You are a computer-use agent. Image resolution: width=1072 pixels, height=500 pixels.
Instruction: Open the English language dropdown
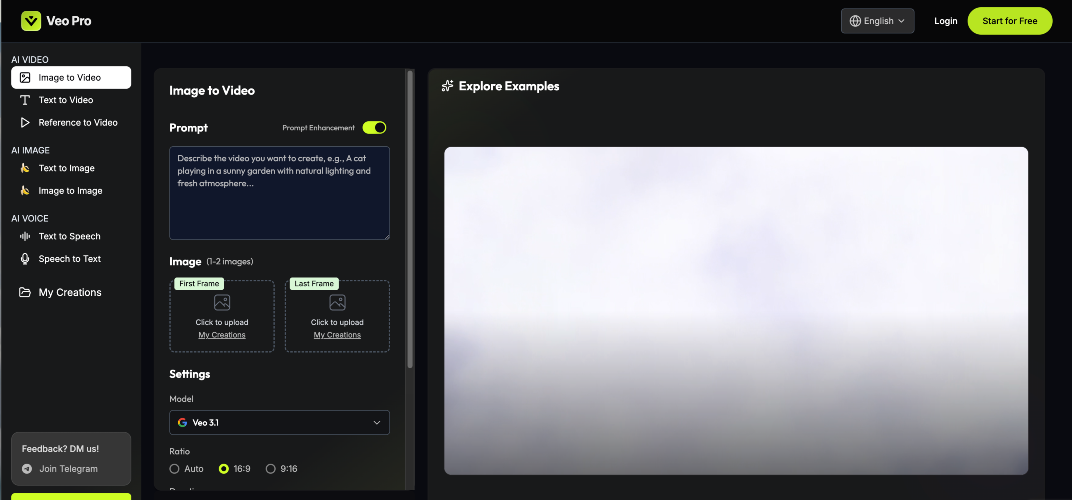tap(878, 21)
